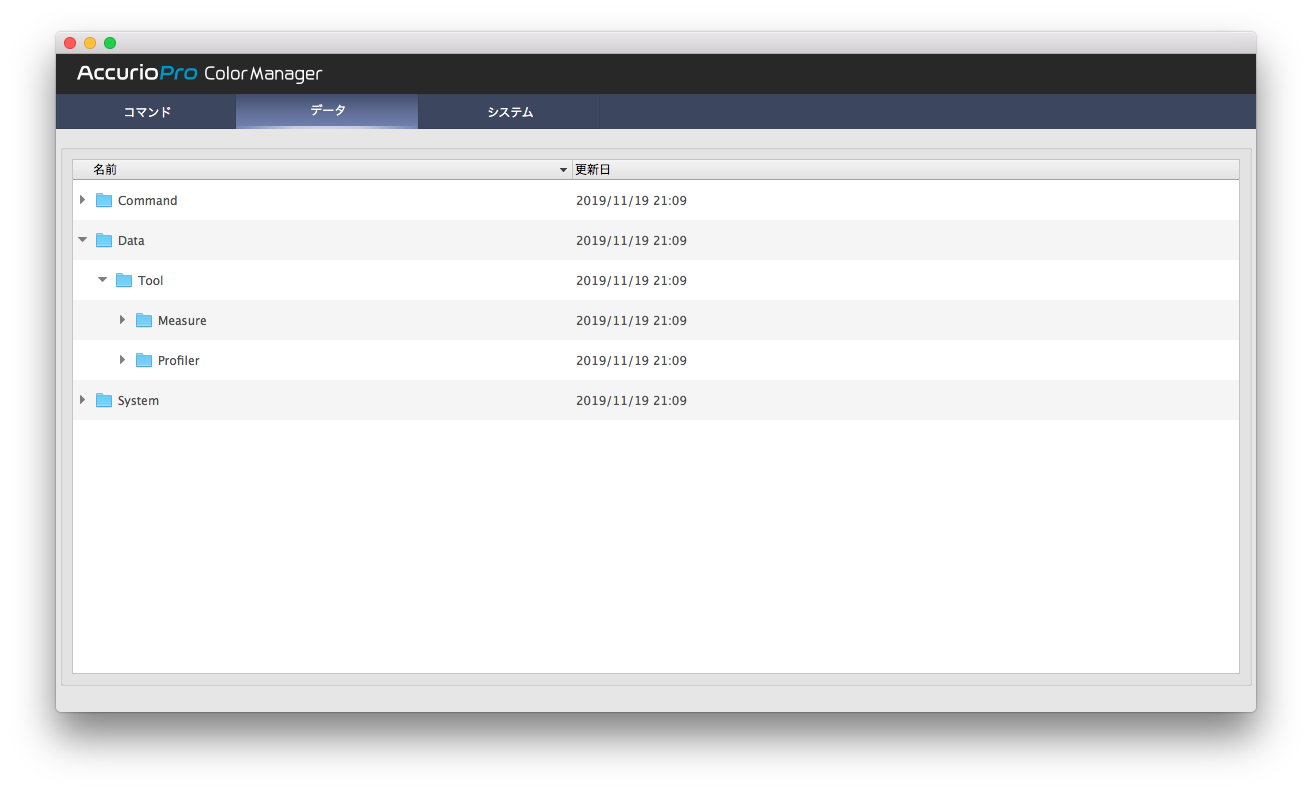
Task: Click the Measure row's update date
Action: (631, 320)
